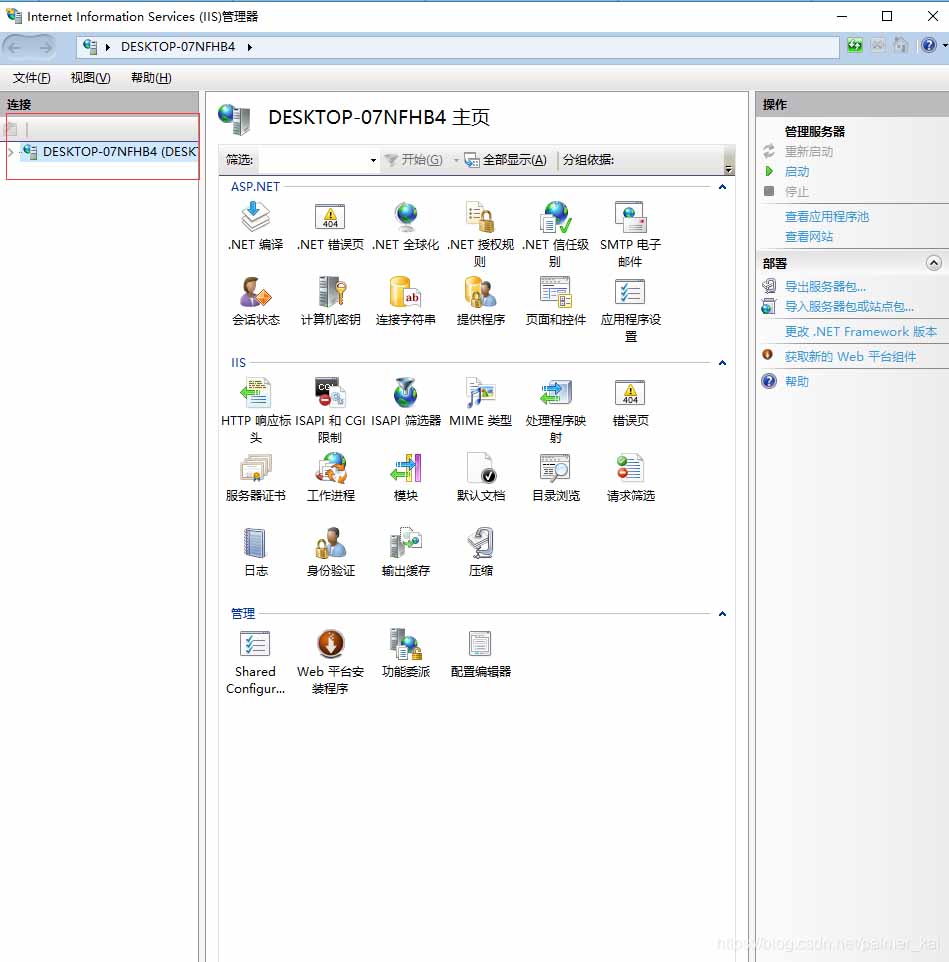This screenshot has width=949, height=962.
Task: Open the .NET 授权规则 feature
Action: click(480, 234)
